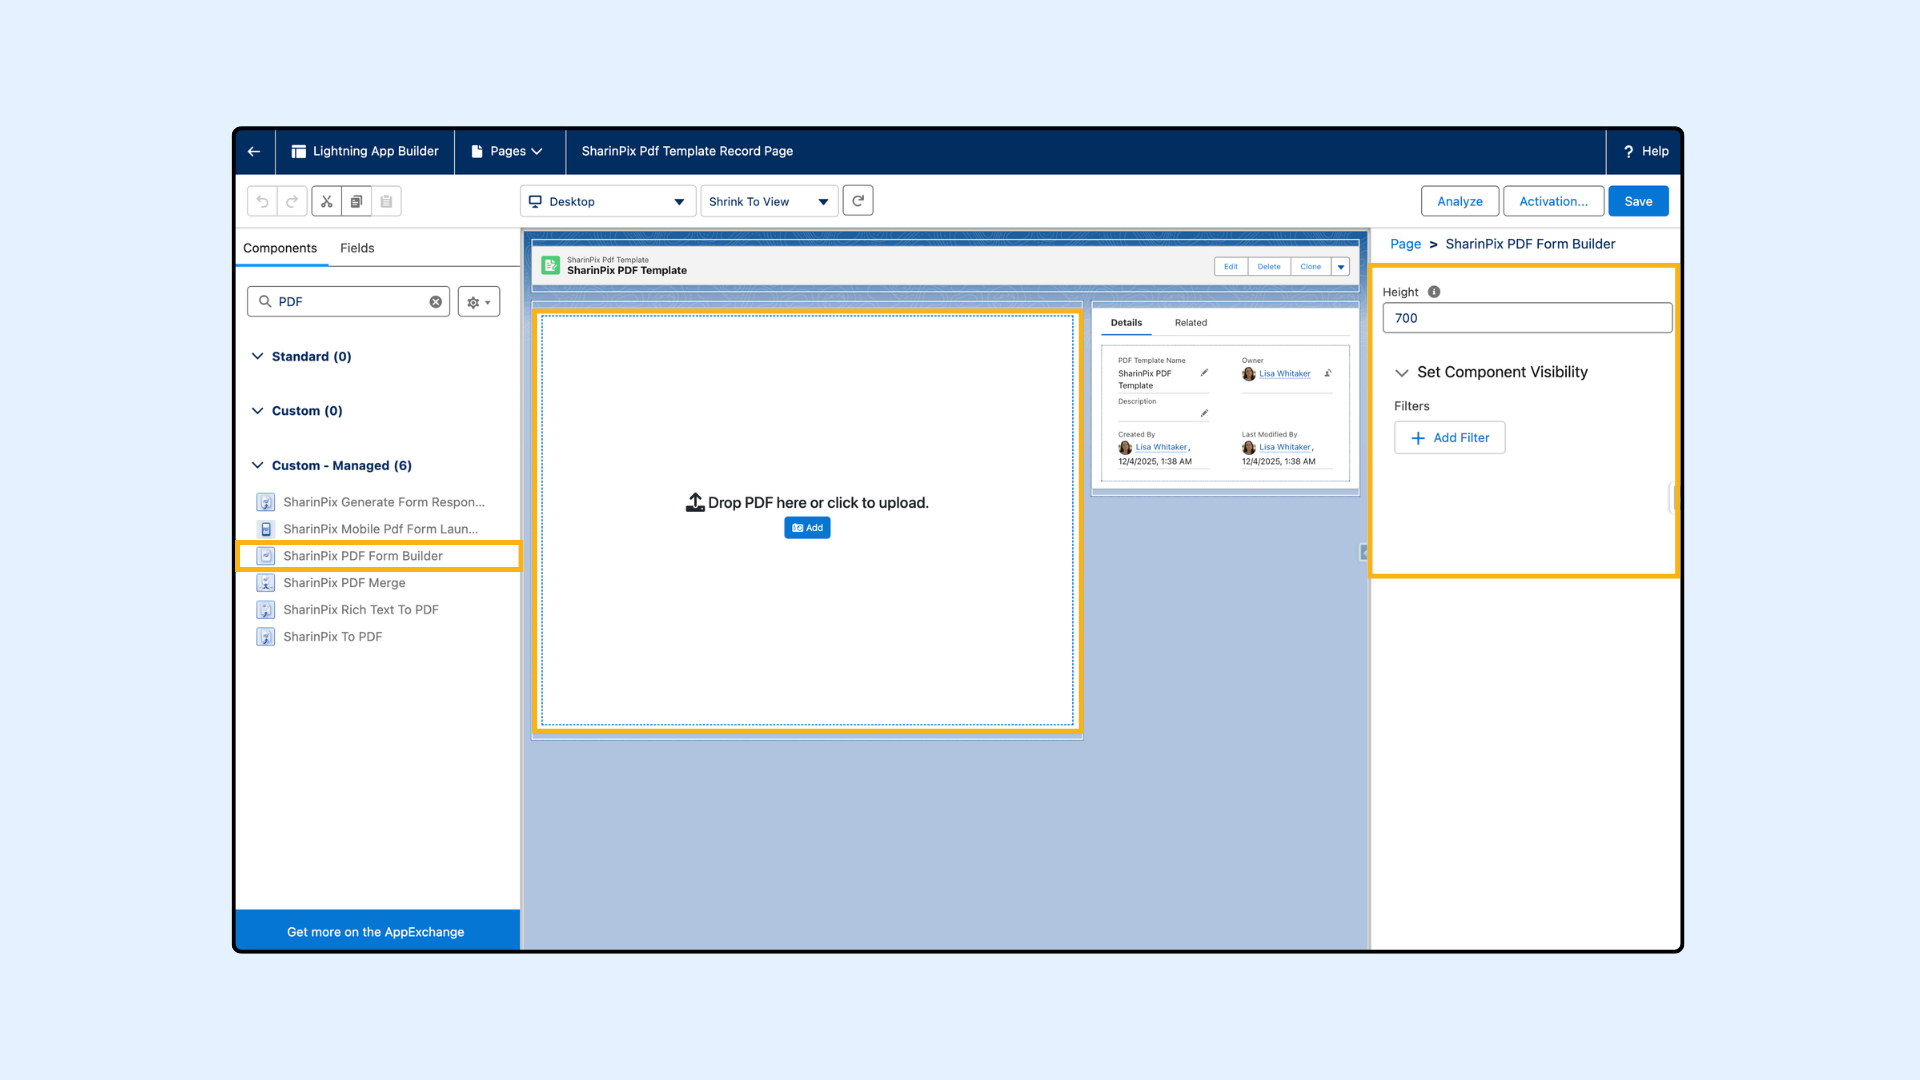
Task: Select SharinPix PDF Merge component
Action: 344,582
